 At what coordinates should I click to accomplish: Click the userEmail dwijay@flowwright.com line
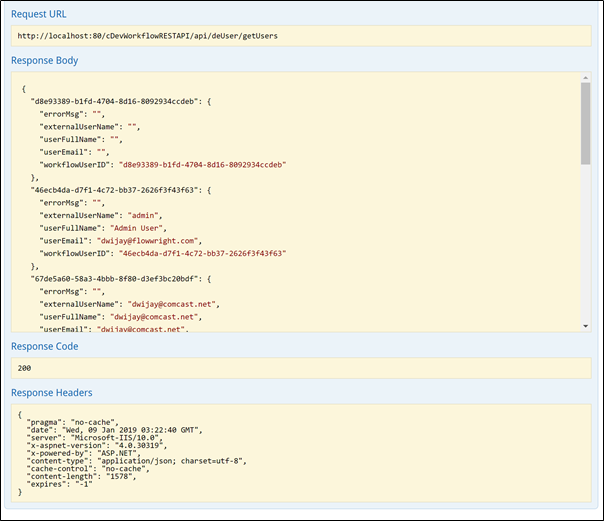click(x=121, y=241)
